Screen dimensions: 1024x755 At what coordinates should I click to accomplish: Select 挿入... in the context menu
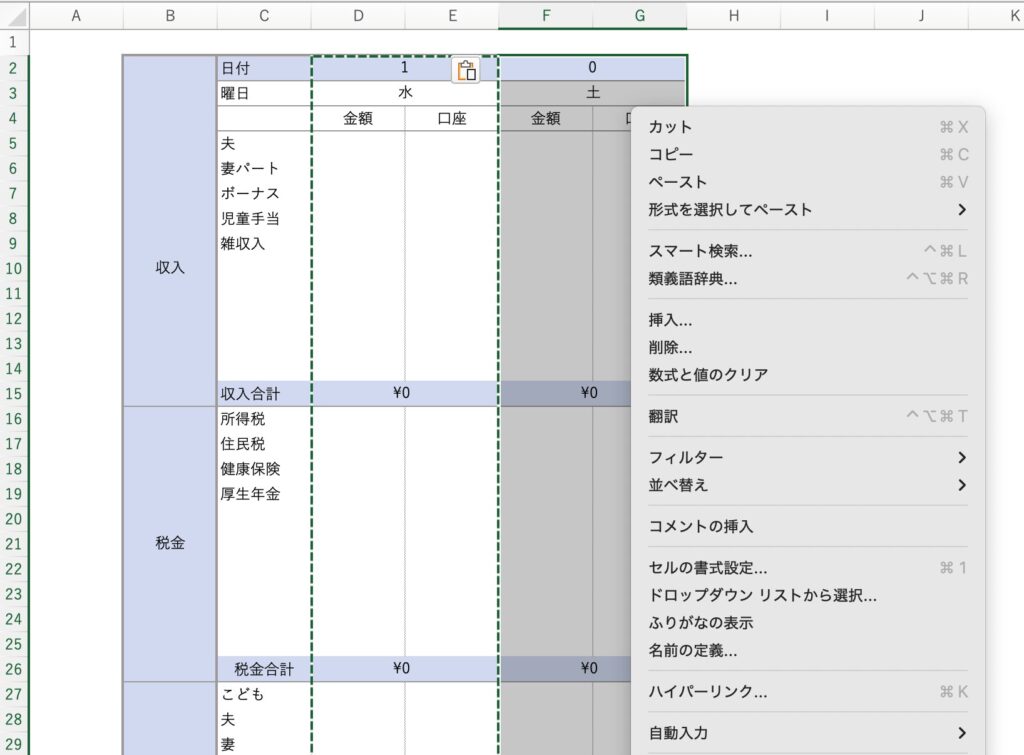pos(670,320)
